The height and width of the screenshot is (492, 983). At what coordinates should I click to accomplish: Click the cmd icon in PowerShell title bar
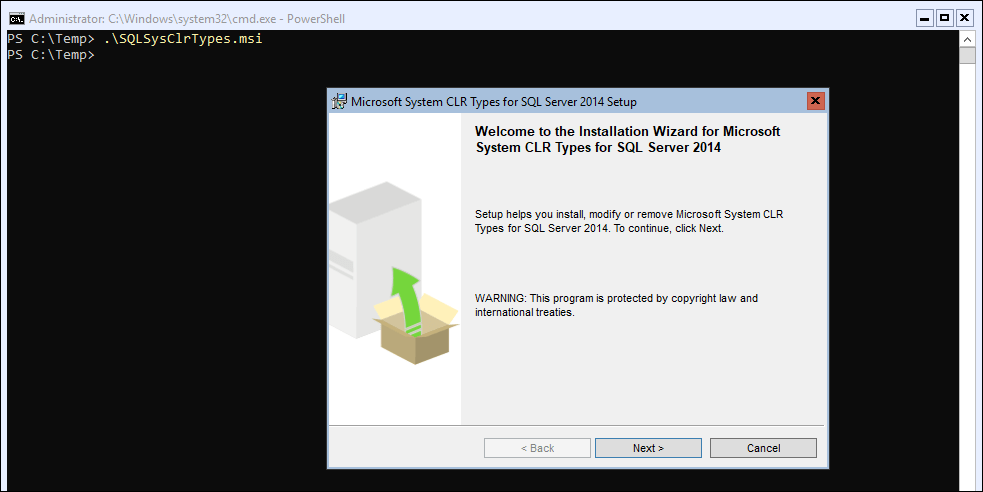tap(16, 18)
